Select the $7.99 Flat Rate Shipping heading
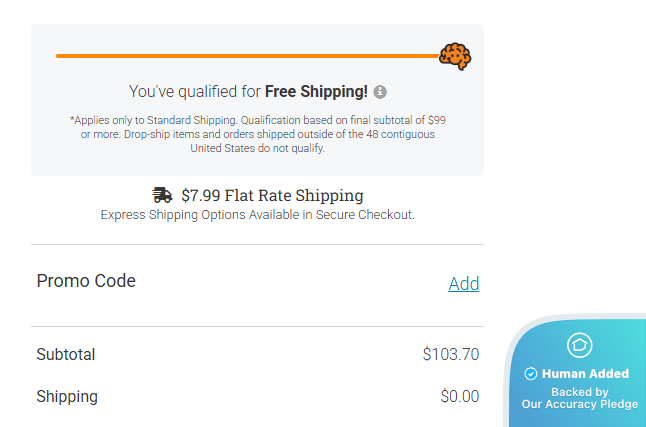Image resolution: width=646 pixels, height=427 pixels. click(x=272, y=196)
